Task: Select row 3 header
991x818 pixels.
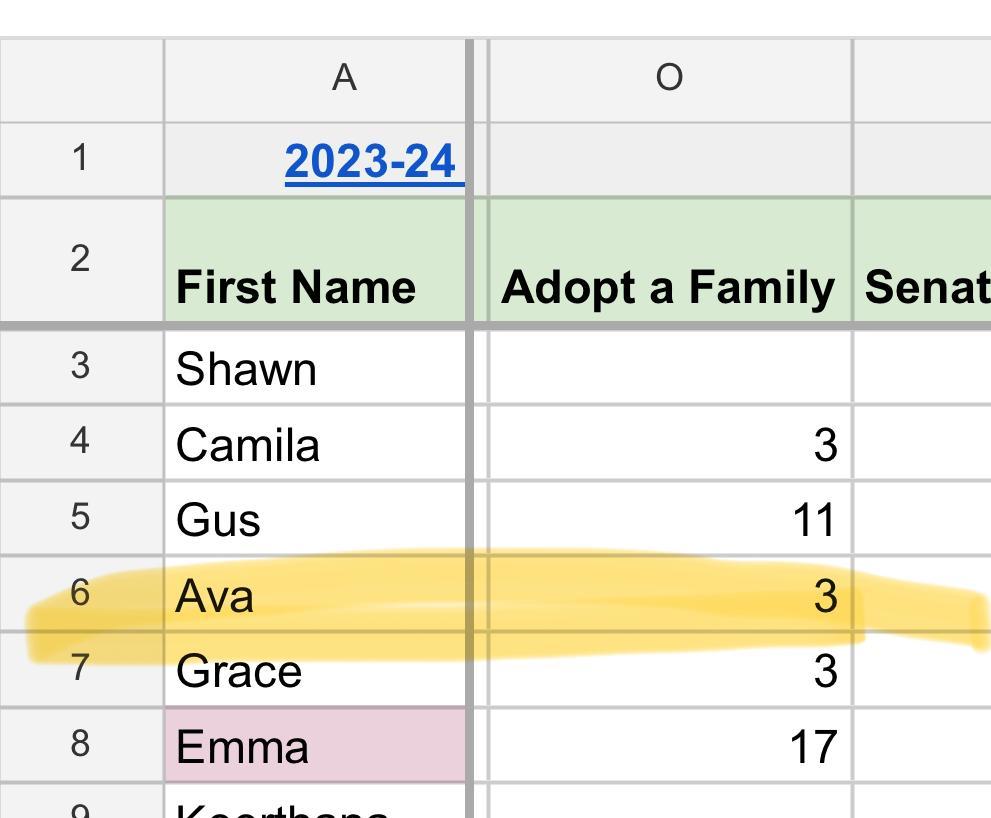Action: coord(81,367)
